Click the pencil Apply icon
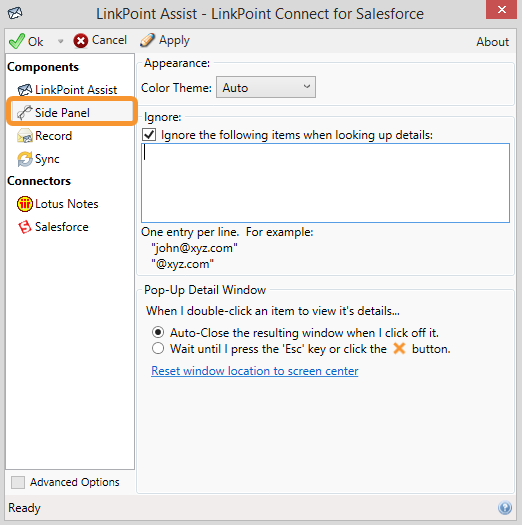The image size is (522, 526). point(148,40)
